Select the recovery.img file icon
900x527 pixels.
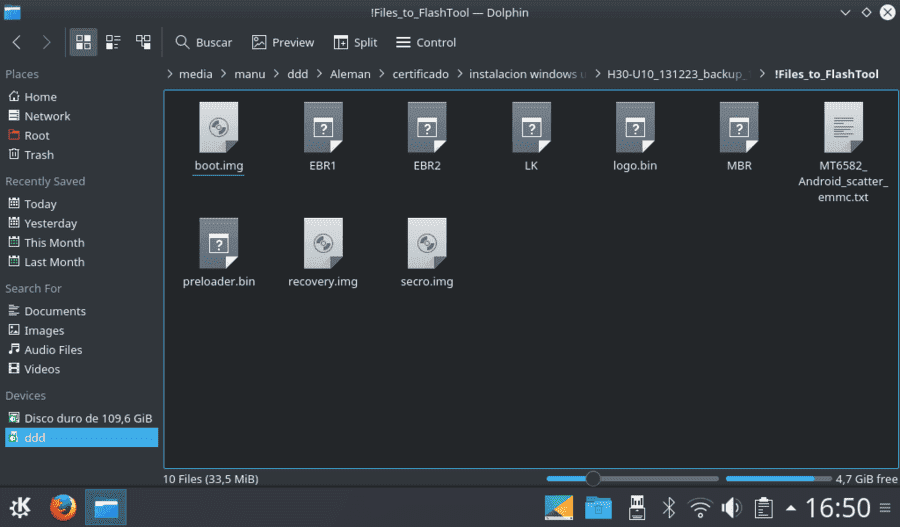click(323, 243)
